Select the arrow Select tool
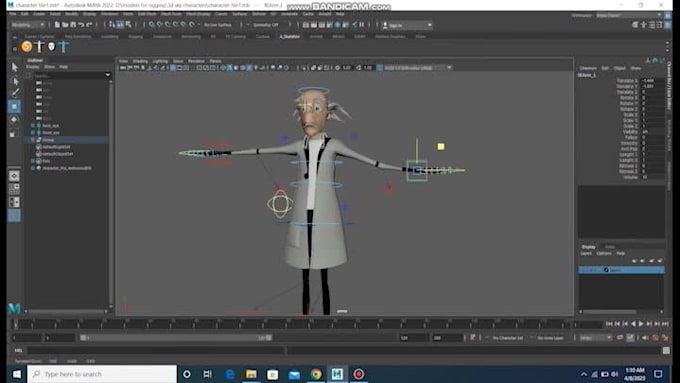This screenshot has width=680, height=383. tap(14, 67)
